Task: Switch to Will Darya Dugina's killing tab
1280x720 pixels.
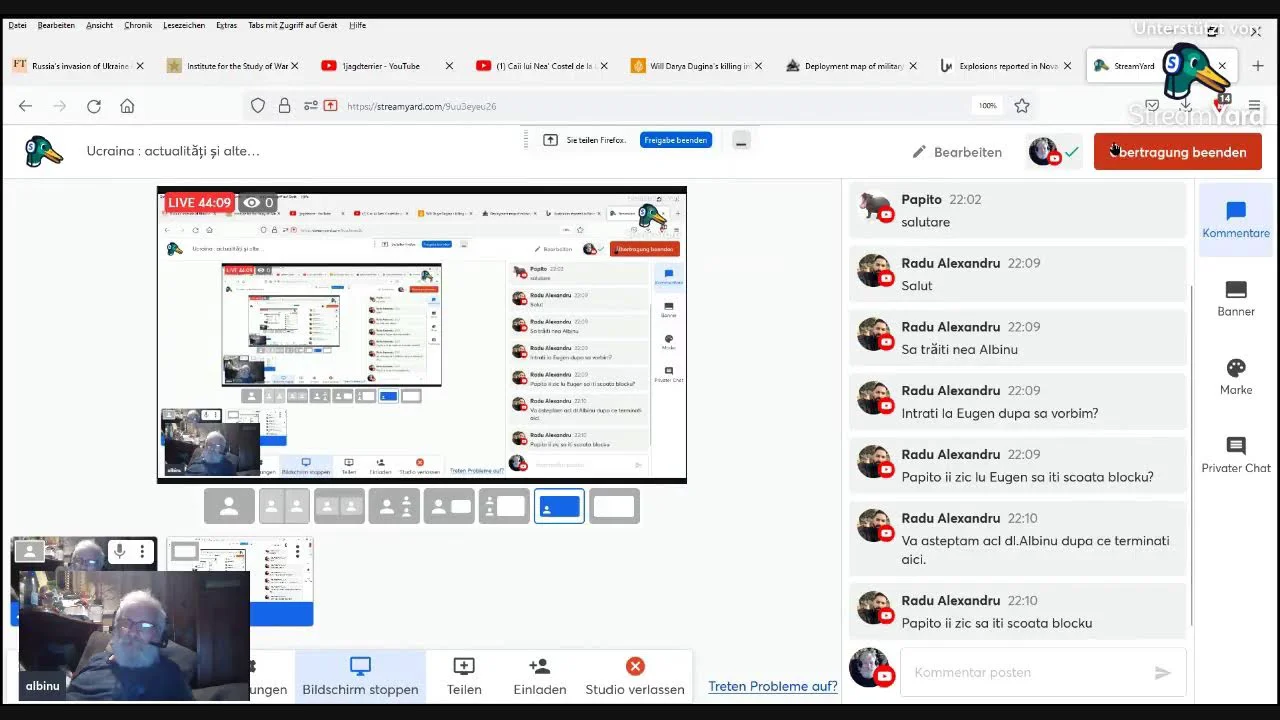Action: click(696, 66)
